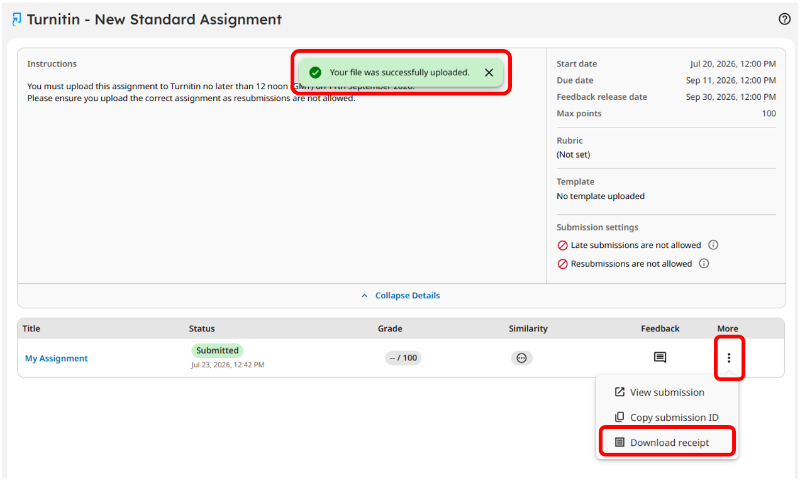Viewport: 800px width, 481px height.
Task: Open the help question mark icon
Action: (784, 19)
